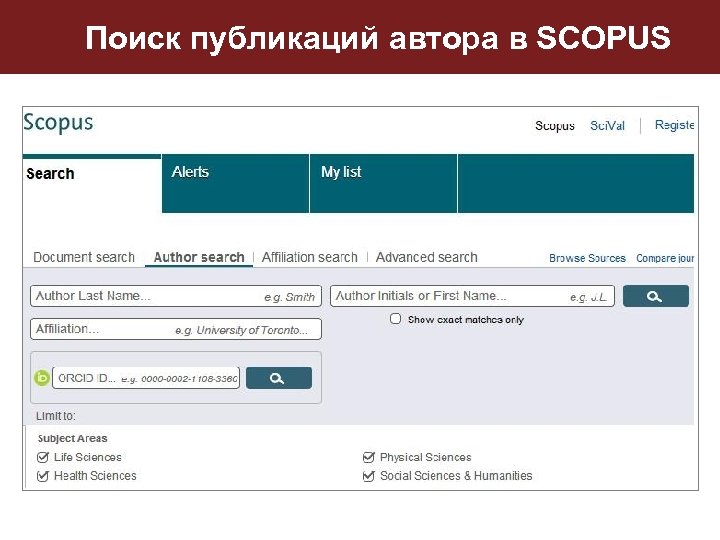Image resolution: width=720 pixels, height=540 pixels.
Task: Uncheck Social Sciences & Humanities checkbox
Action: (368, 476)
